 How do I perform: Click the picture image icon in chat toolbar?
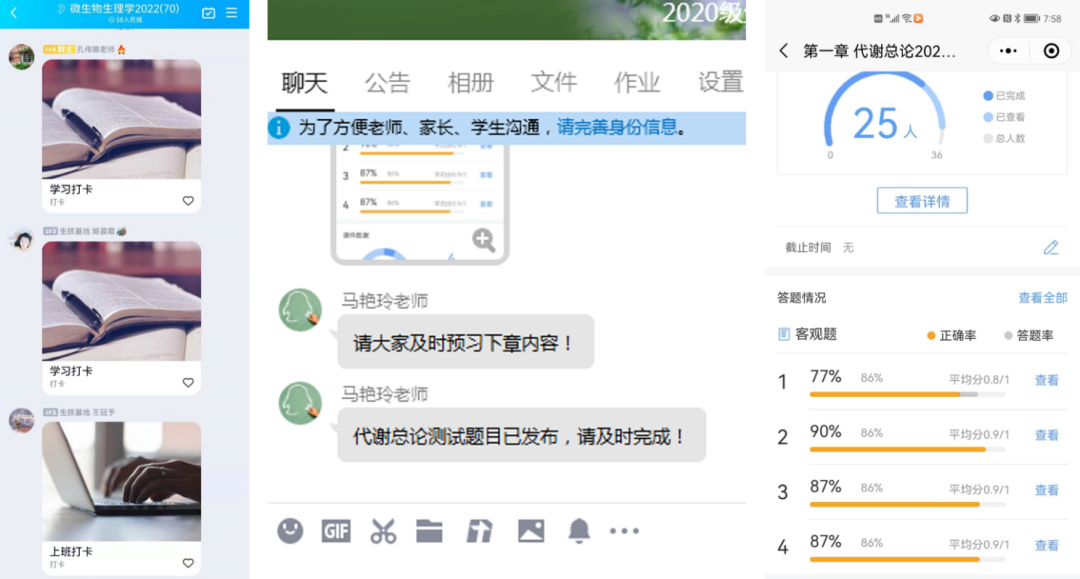(x=530, y=531)
